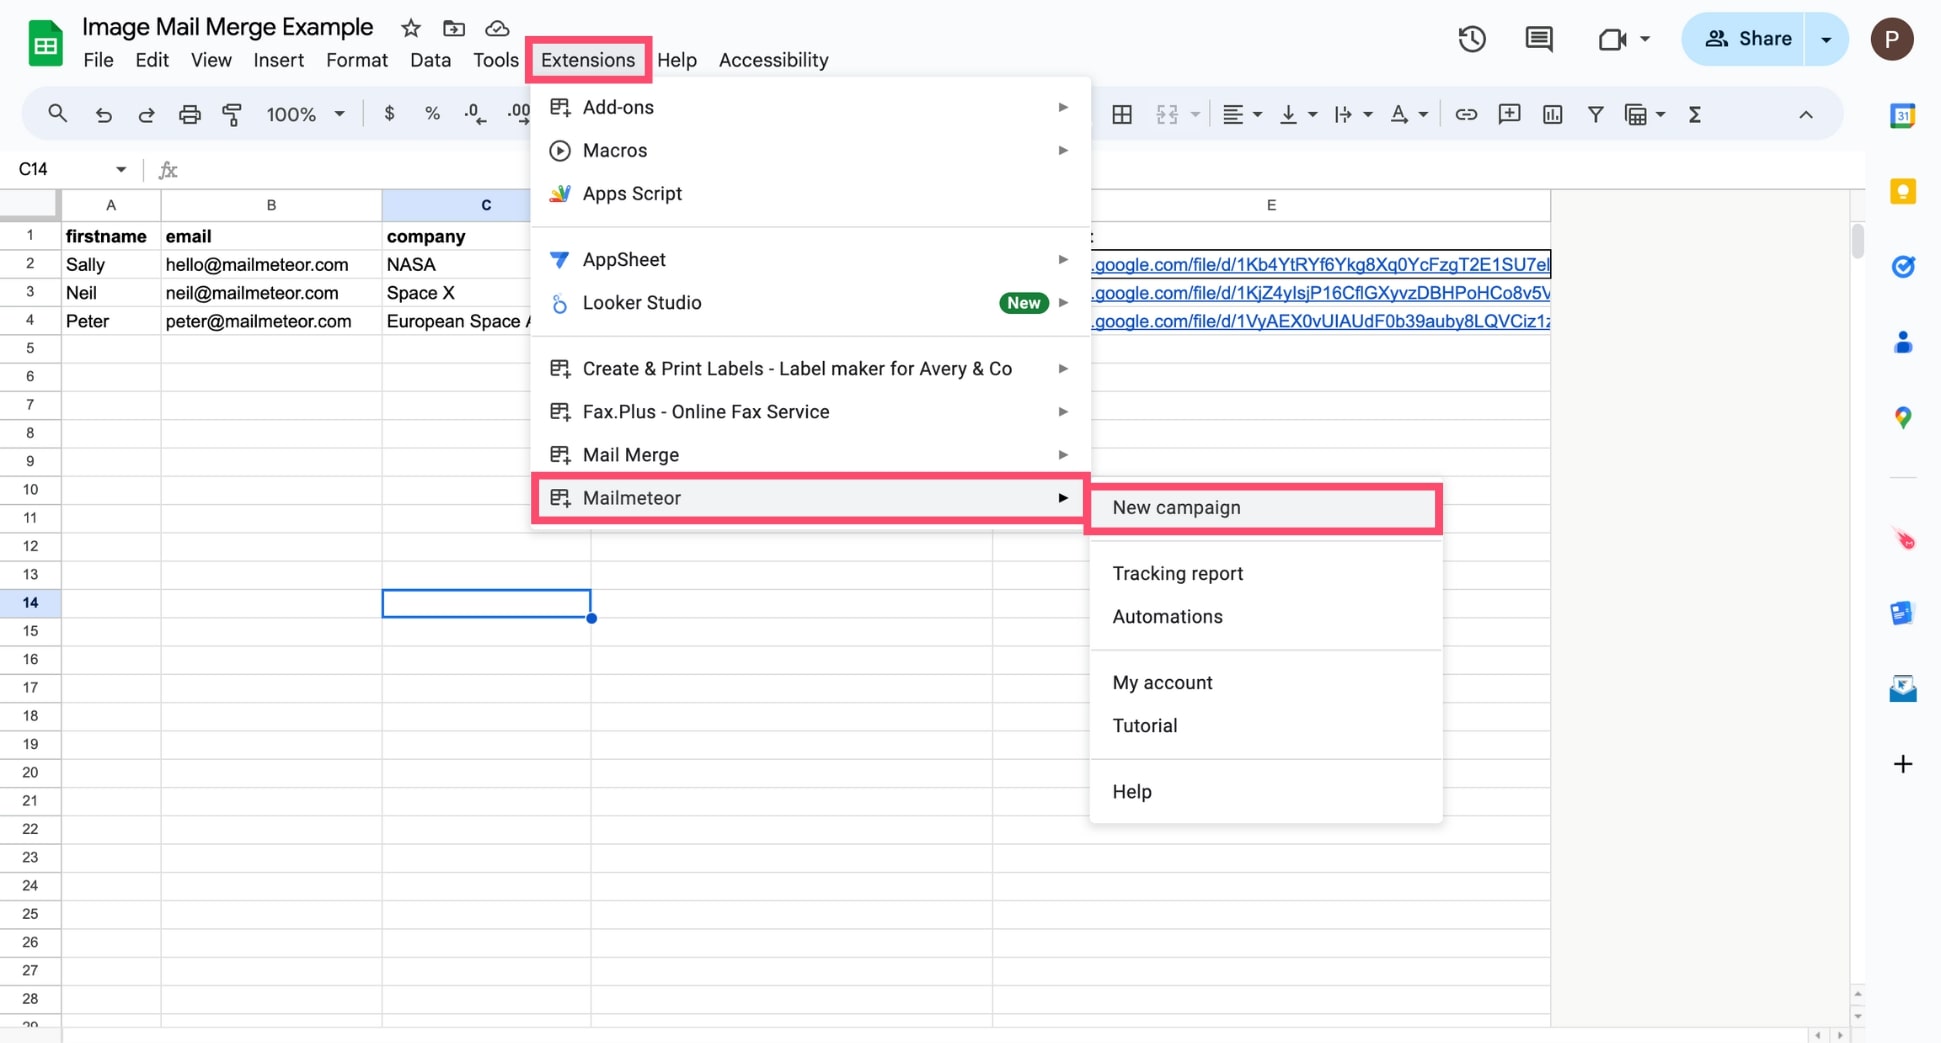Viewport: 1941px width, 1043px height.
Task: Open the Name box dropdown arrow
Action: tap(121, 169)
